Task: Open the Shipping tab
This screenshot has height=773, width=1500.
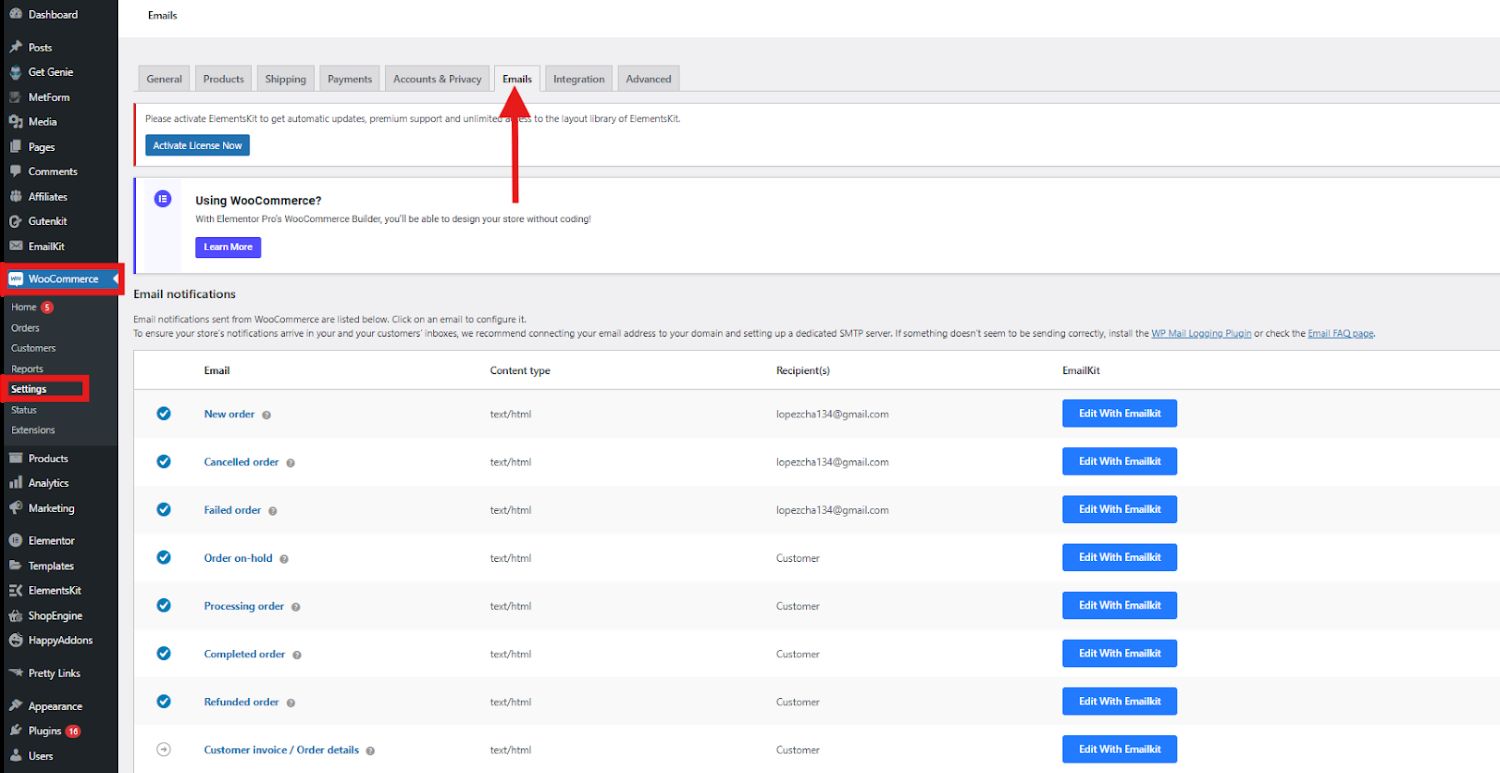Action: [x=286, y=79]
